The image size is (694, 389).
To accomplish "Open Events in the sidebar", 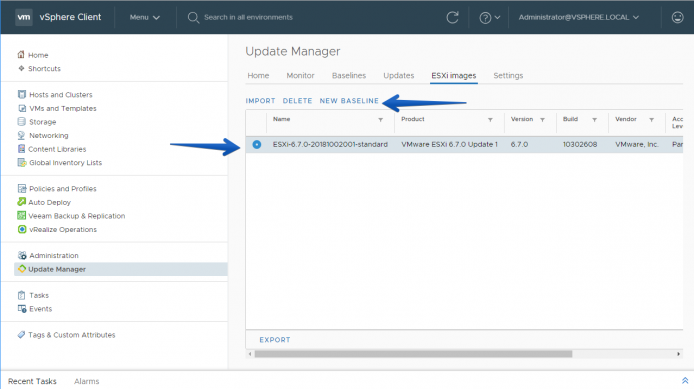I will pos(40,309).
